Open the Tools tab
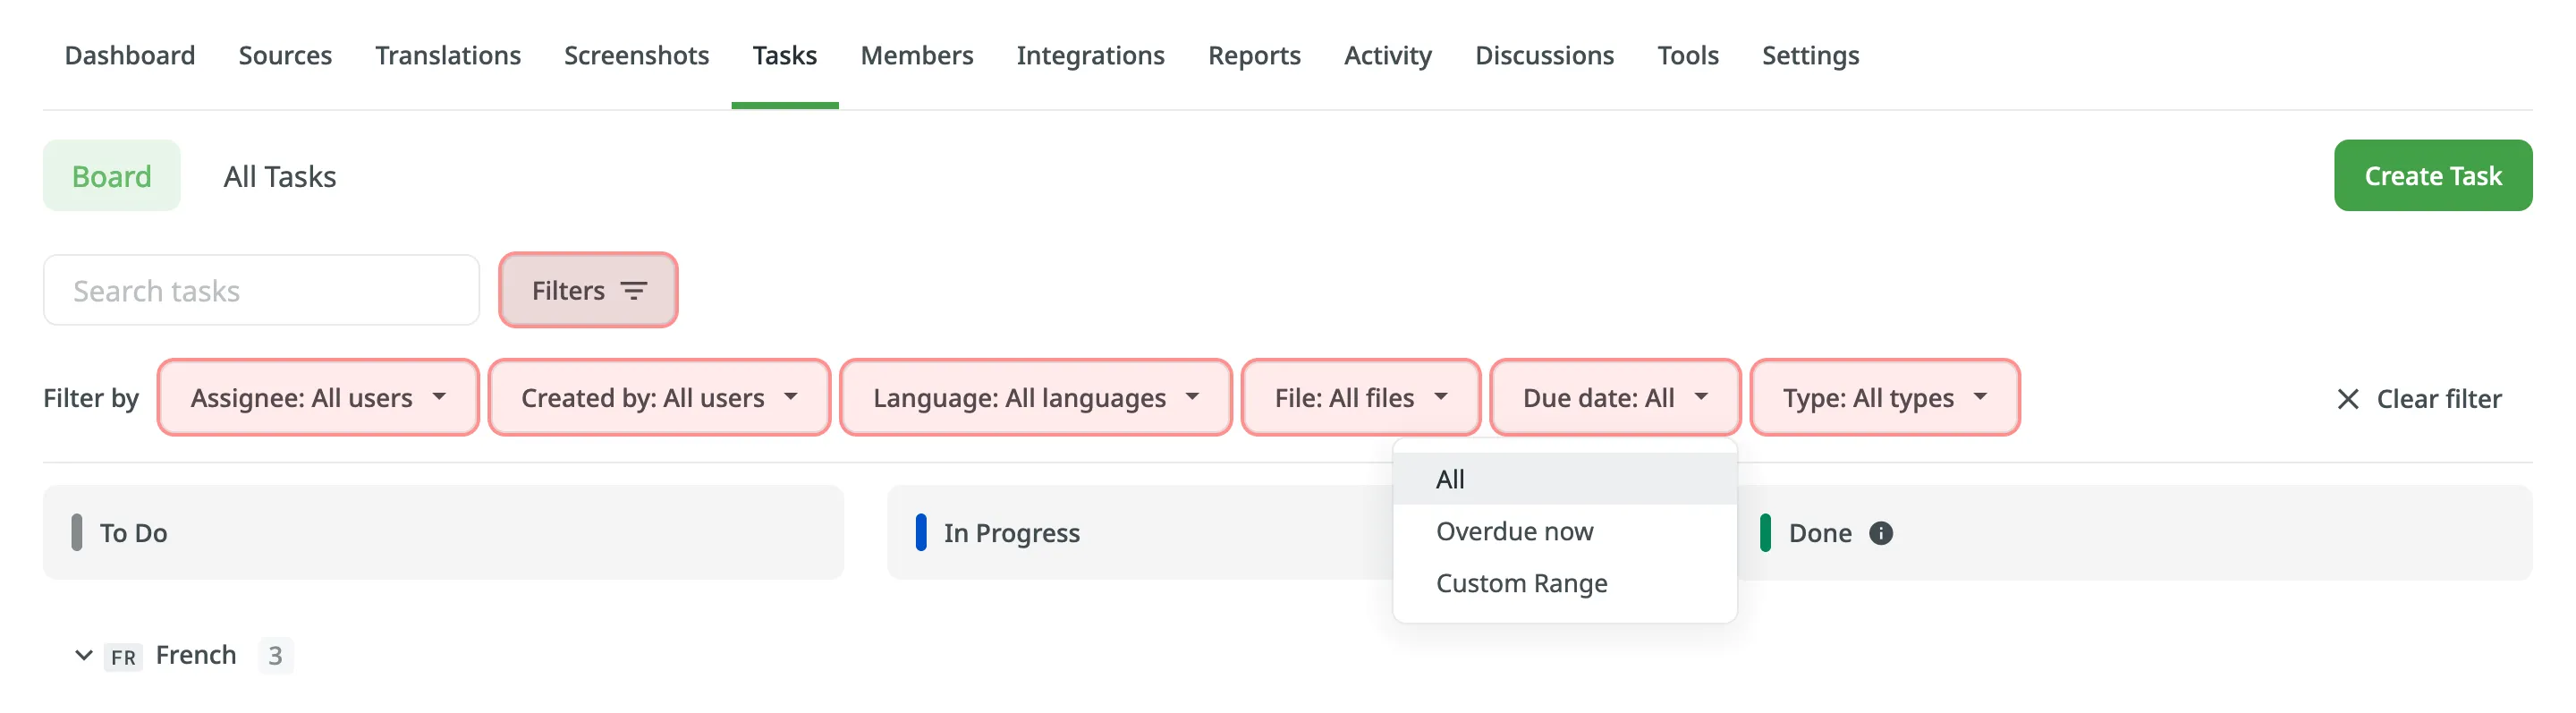 (x=1688, y=56)
